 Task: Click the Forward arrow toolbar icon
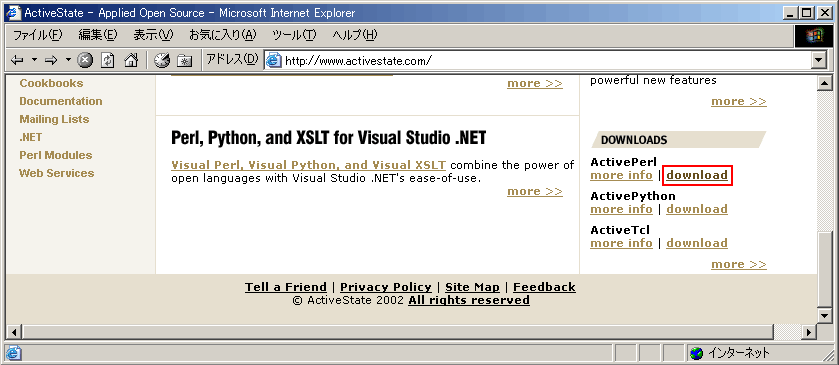51,60
